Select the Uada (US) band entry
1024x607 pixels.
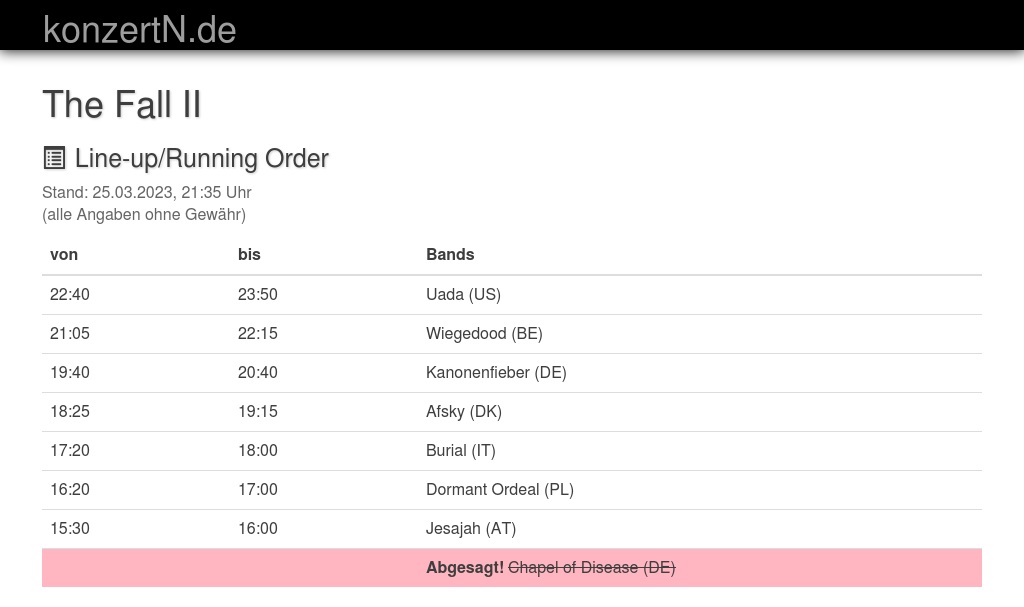[x=463, y=294]
